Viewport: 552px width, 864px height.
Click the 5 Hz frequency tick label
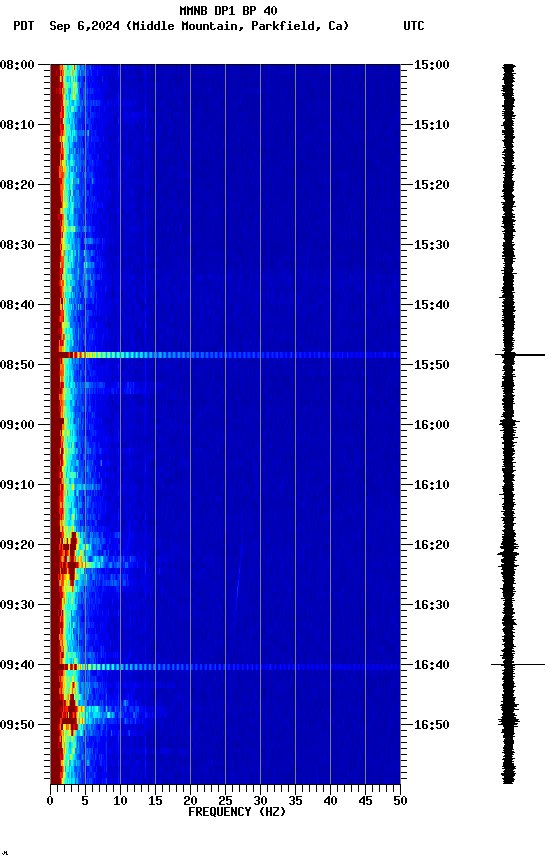click(x=85, y=801)
